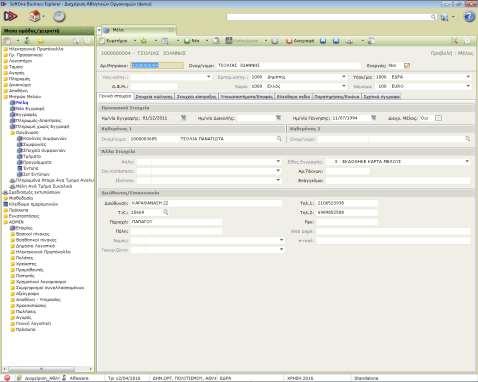The image size is (478, 382).
Task: Switch to the tab just before Παρατηρήσεις
Action: (293, 97)
